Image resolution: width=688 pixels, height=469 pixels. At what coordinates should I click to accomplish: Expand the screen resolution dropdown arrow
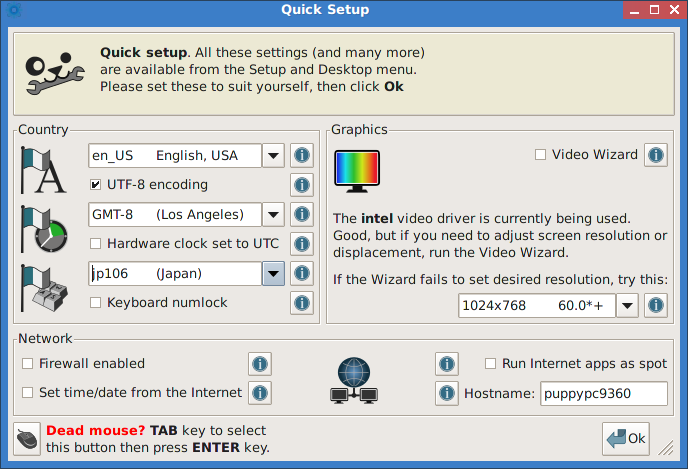(627, 305)
